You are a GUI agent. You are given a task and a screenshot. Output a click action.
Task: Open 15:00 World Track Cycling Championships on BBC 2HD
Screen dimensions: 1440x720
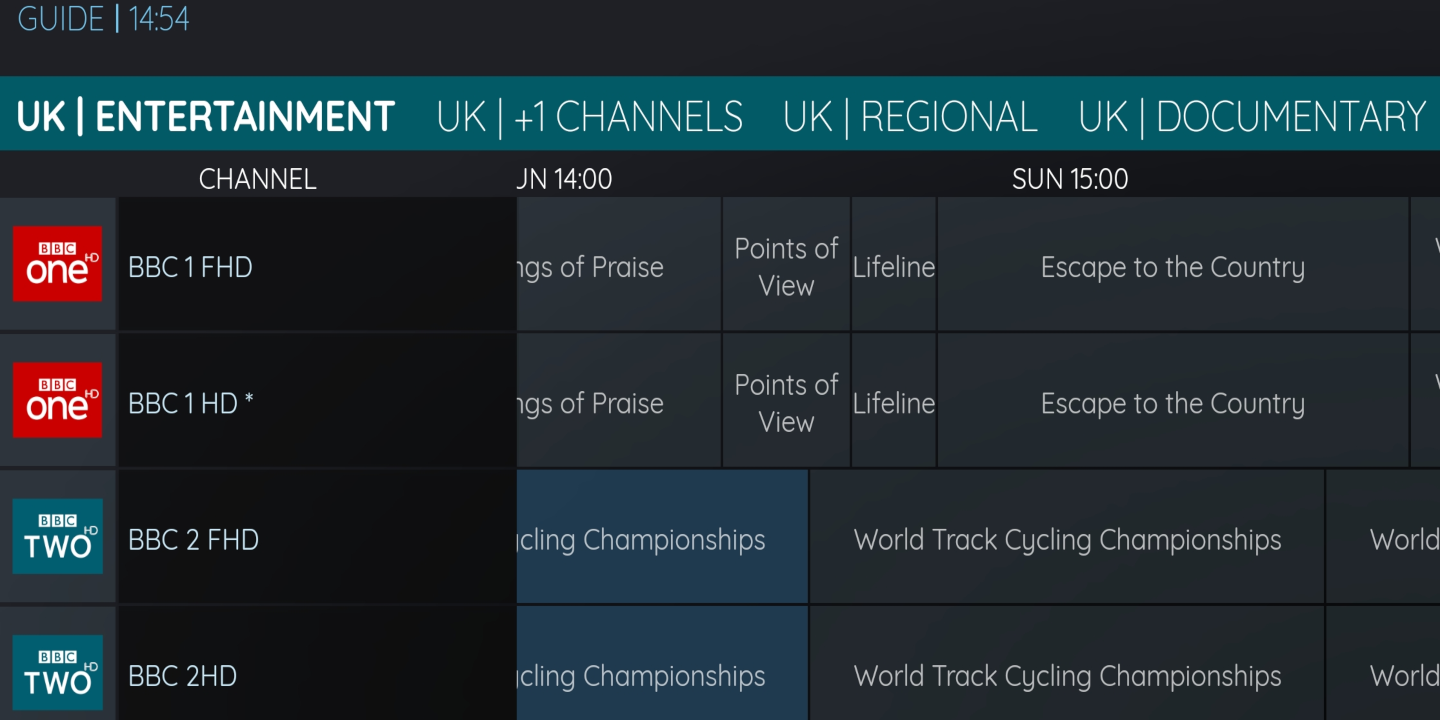(x=1067, y=672)
